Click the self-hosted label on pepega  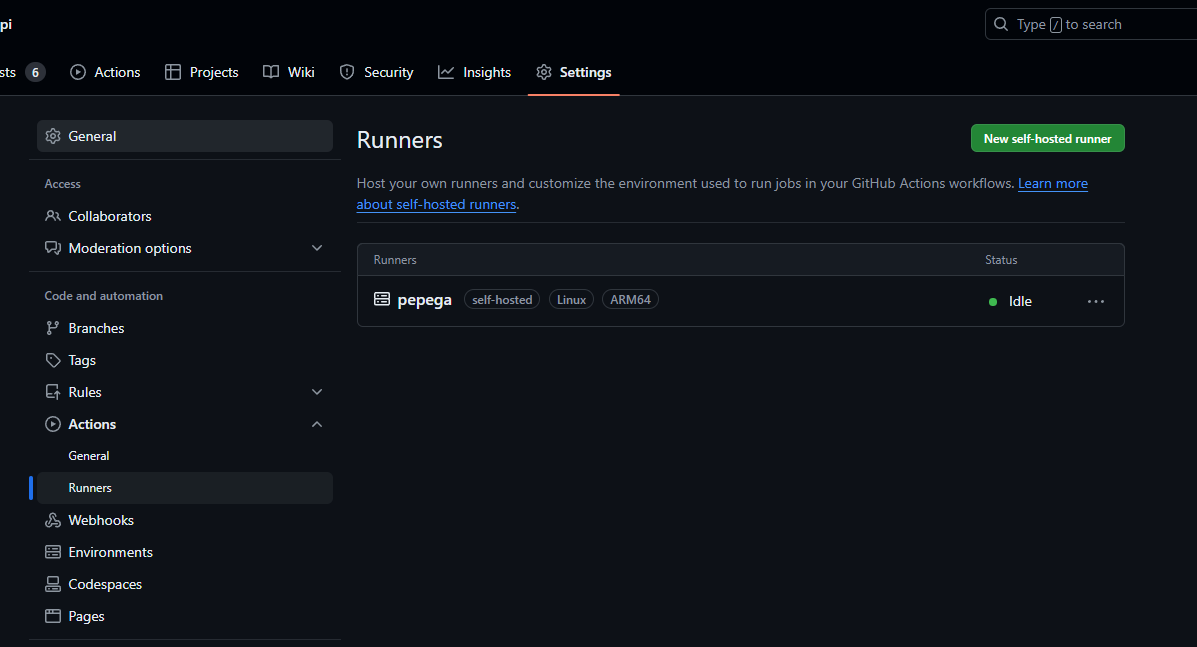click(502, 300)
